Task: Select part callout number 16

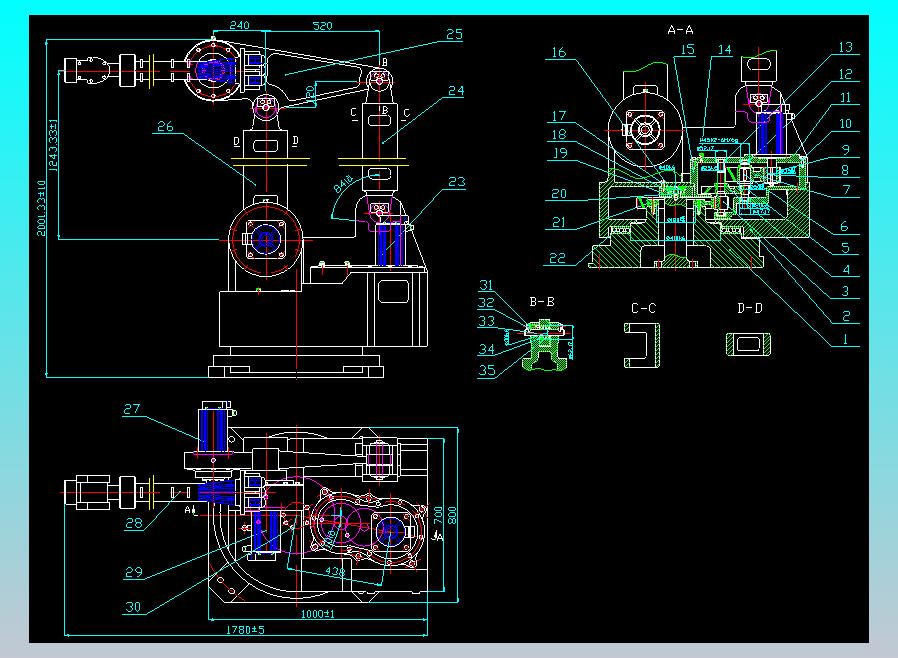Action: tap(558, 53)
